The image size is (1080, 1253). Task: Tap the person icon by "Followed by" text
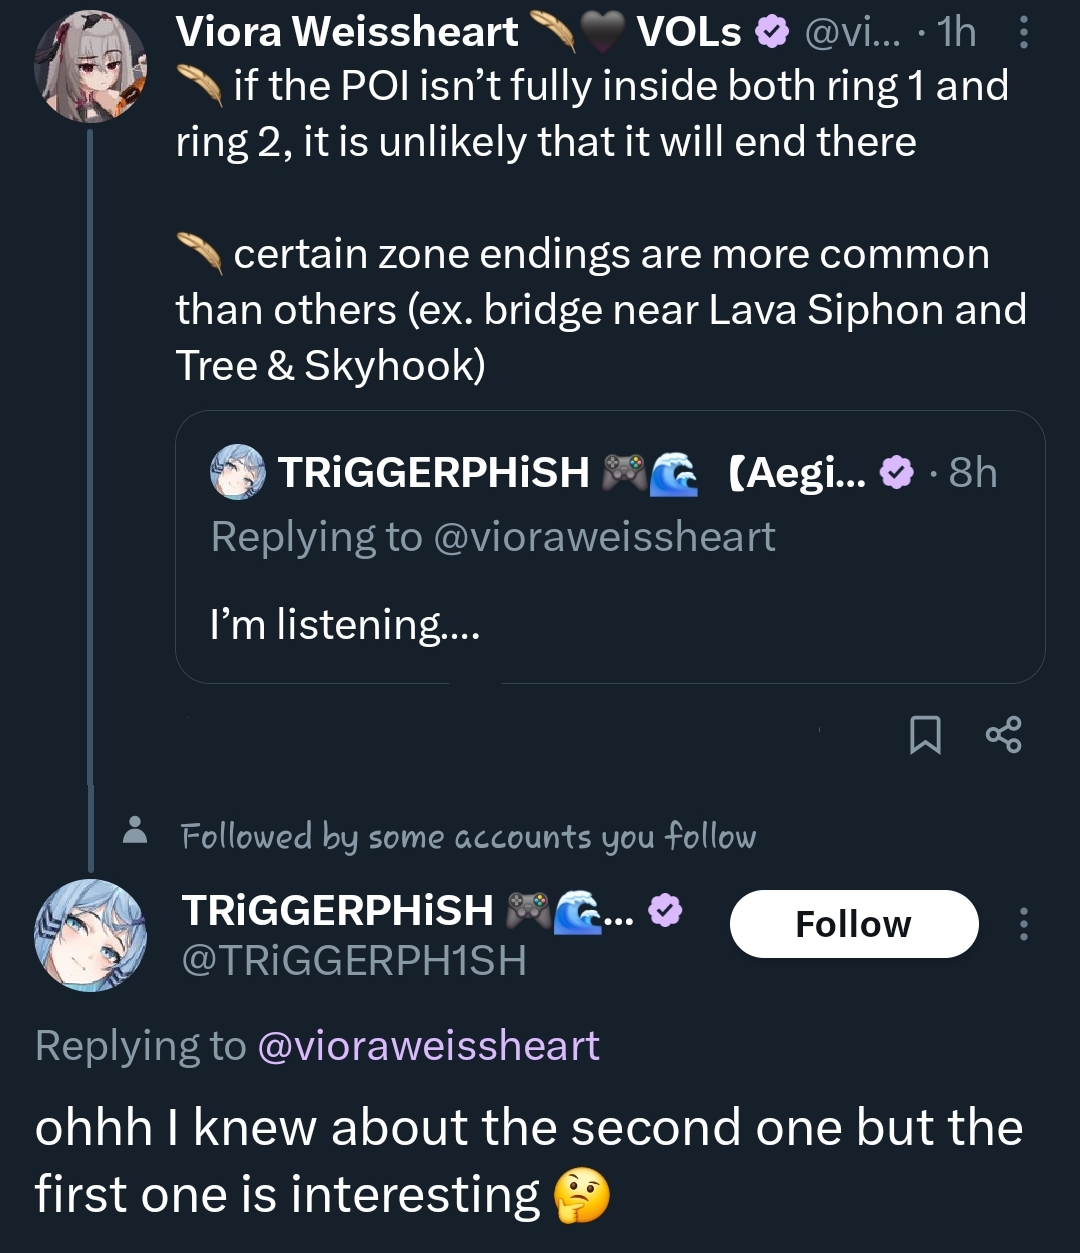[134, 831]
